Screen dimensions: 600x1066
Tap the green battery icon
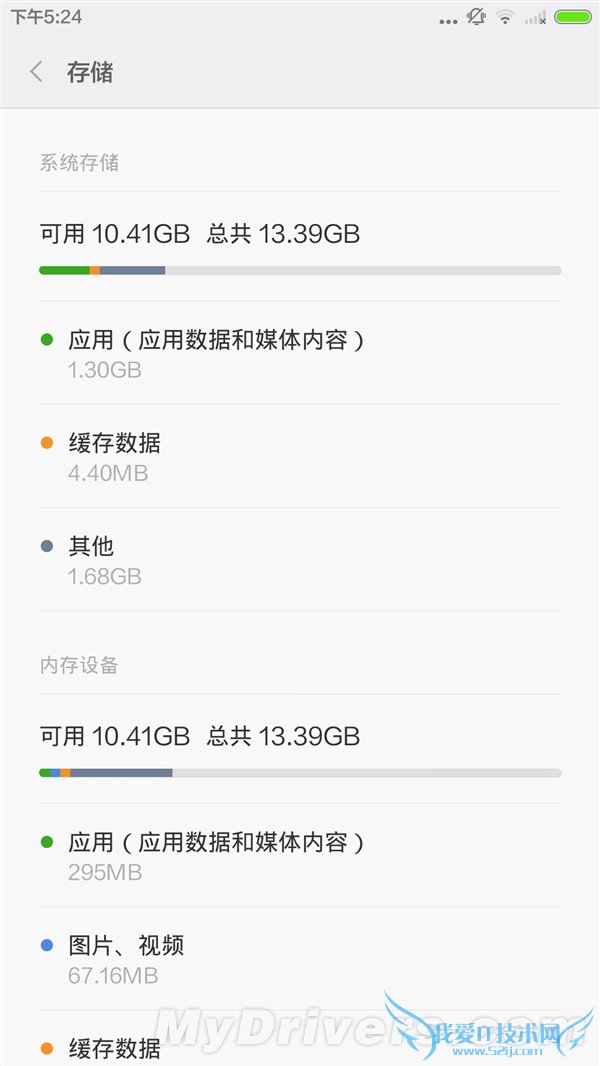click(572, 17)
